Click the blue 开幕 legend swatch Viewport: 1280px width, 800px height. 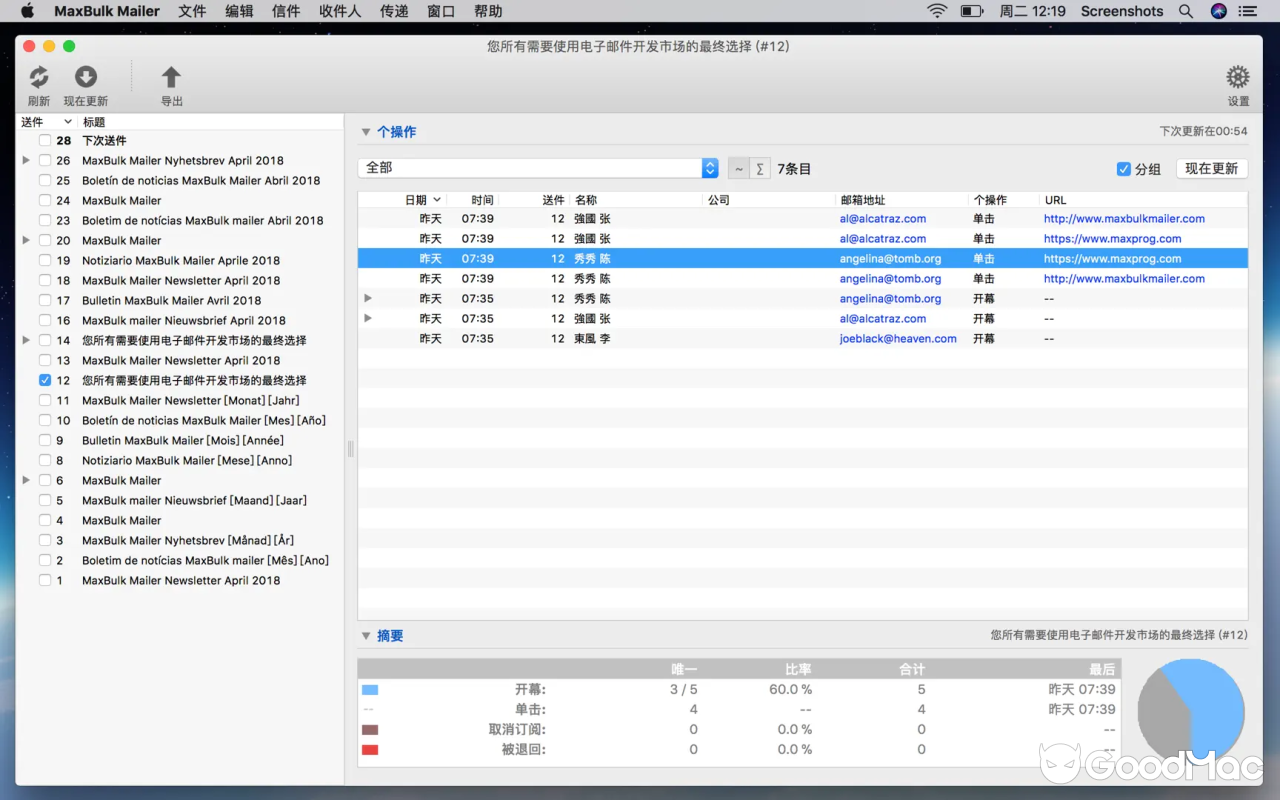[x=371, y=689]
